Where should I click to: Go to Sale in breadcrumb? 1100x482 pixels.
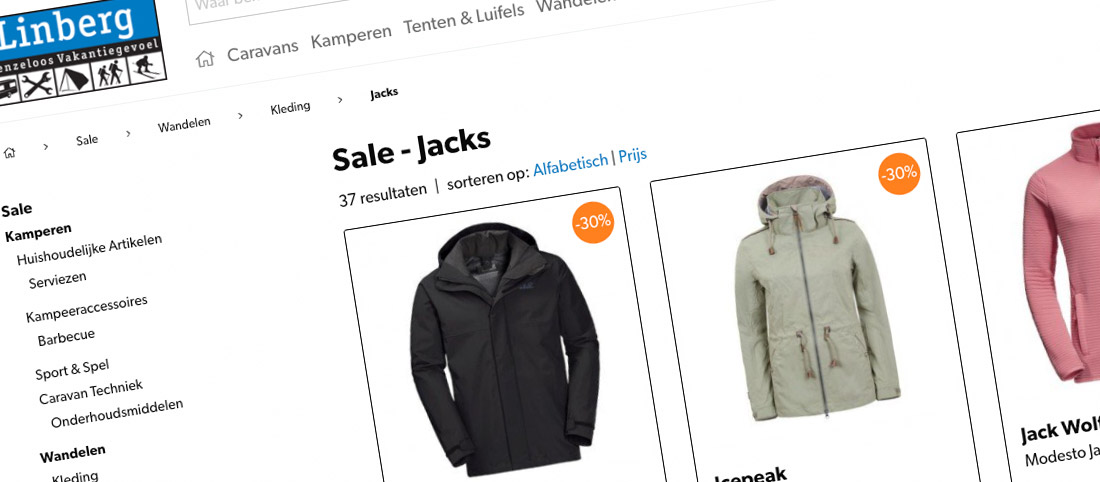tap(87, 140)
